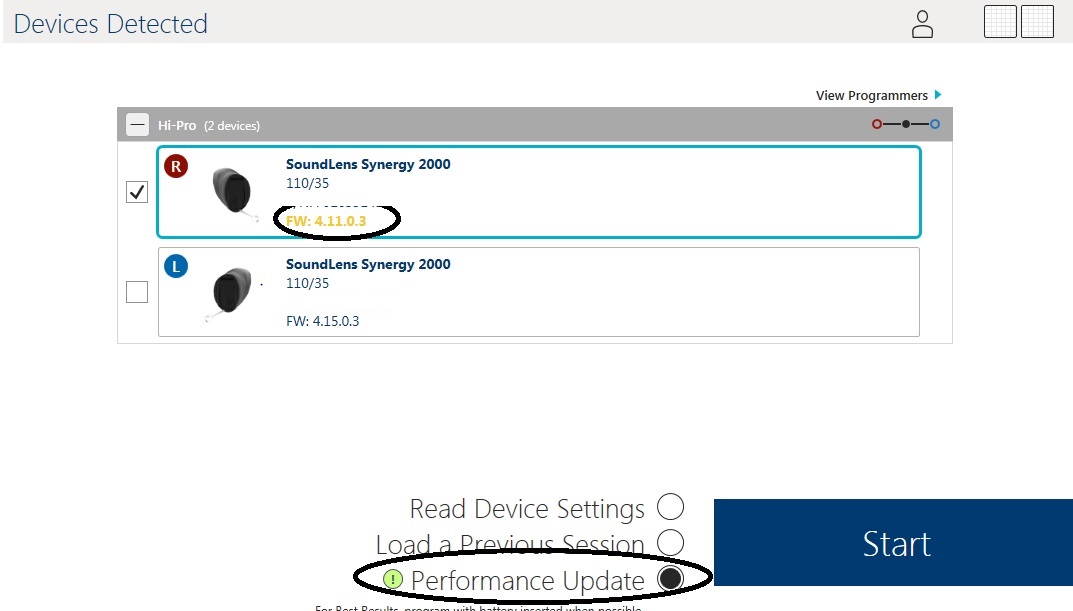Click the Hi-Pro (2 devices) header label
The width and height of the screenshot is (1073, 611).
click(209, 125)
